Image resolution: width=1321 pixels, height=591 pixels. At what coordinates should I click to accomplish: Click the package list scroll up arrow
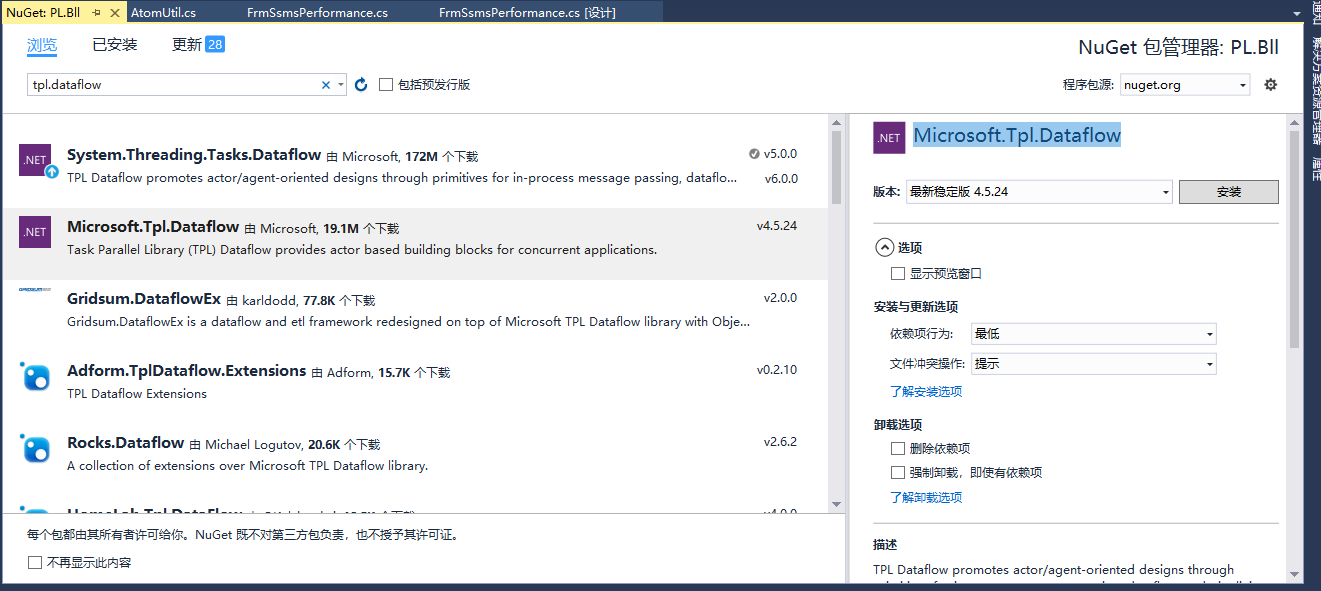(x=836, y=122)
